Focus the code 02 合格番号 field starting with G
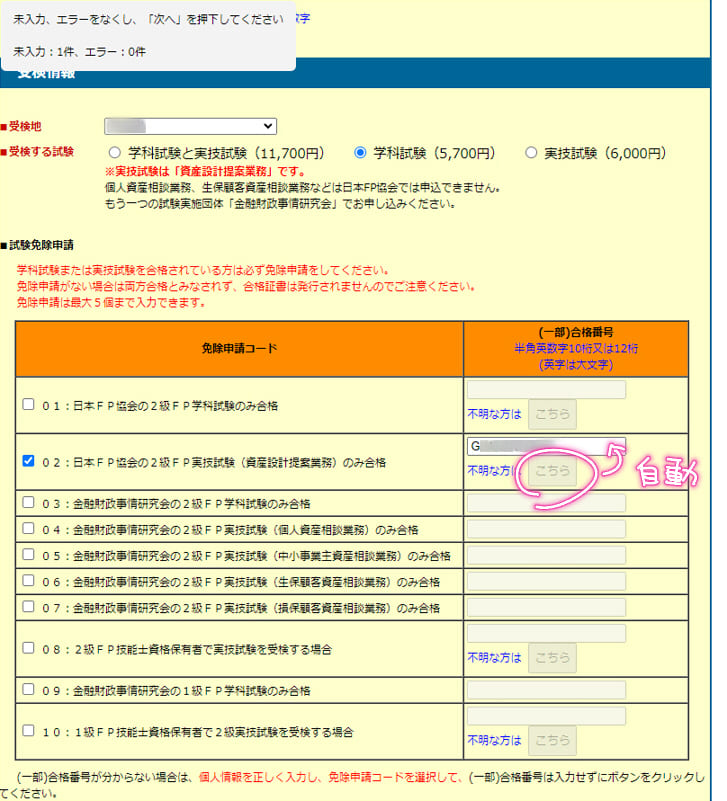The width and height of the screenshot is (727, 801). click(x=546, y=447)
